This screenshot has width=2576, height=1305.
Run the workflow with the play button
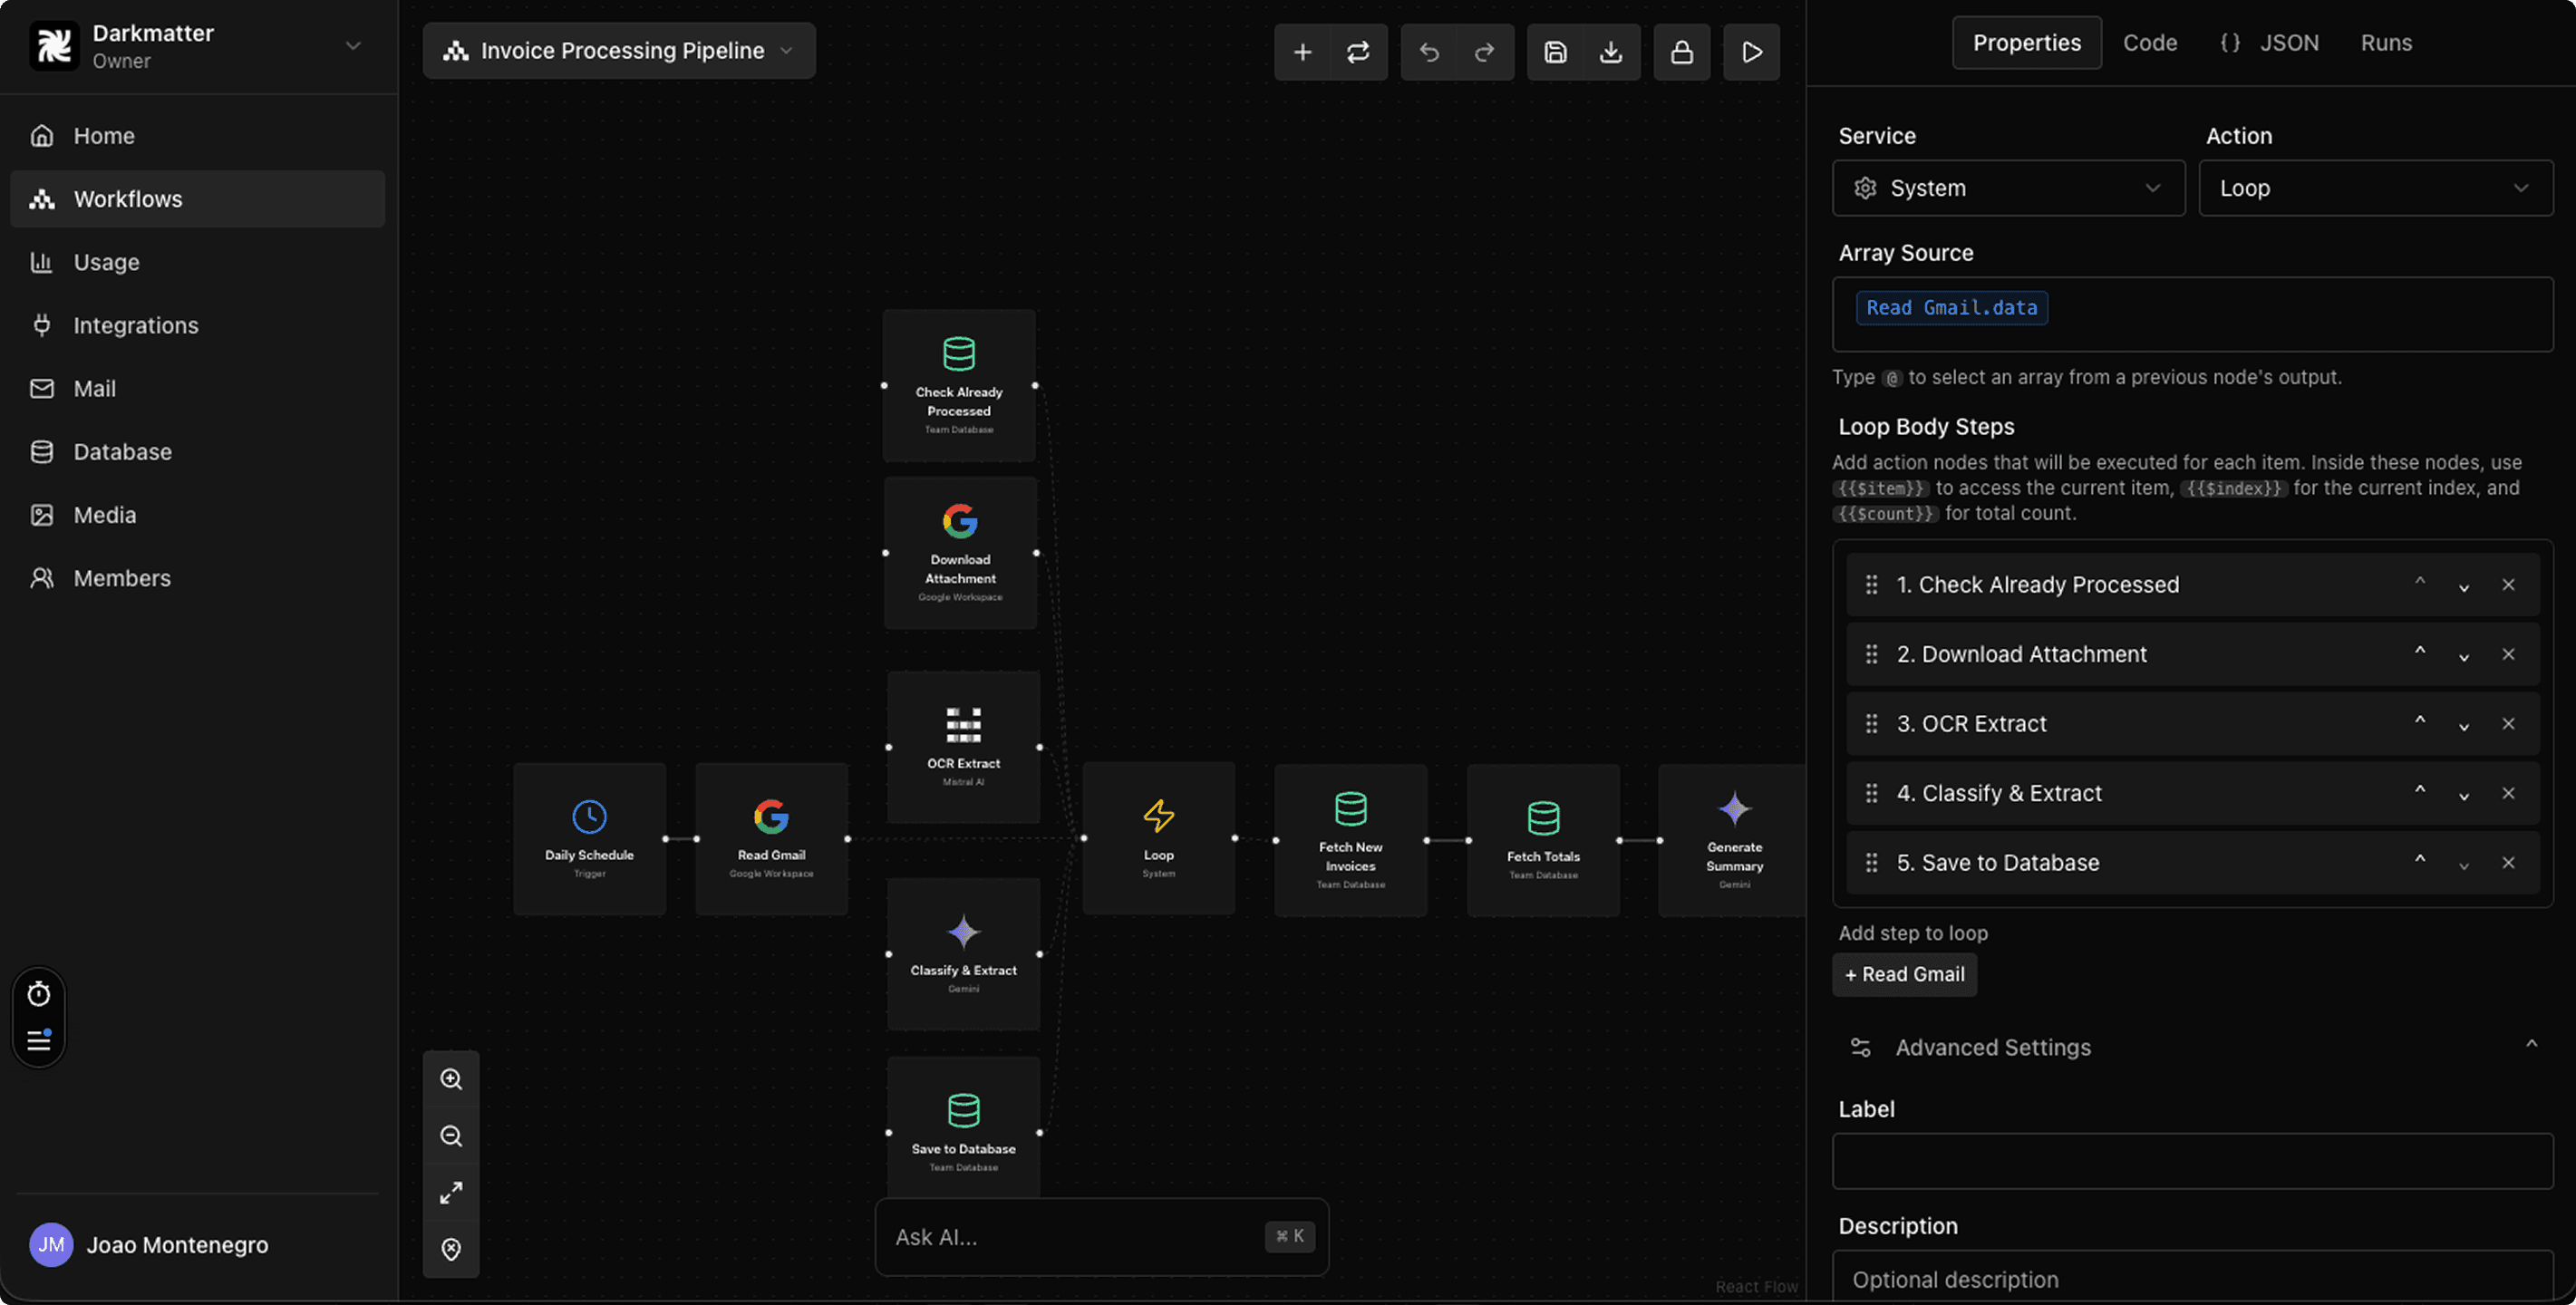click(x=1751, y=52)
